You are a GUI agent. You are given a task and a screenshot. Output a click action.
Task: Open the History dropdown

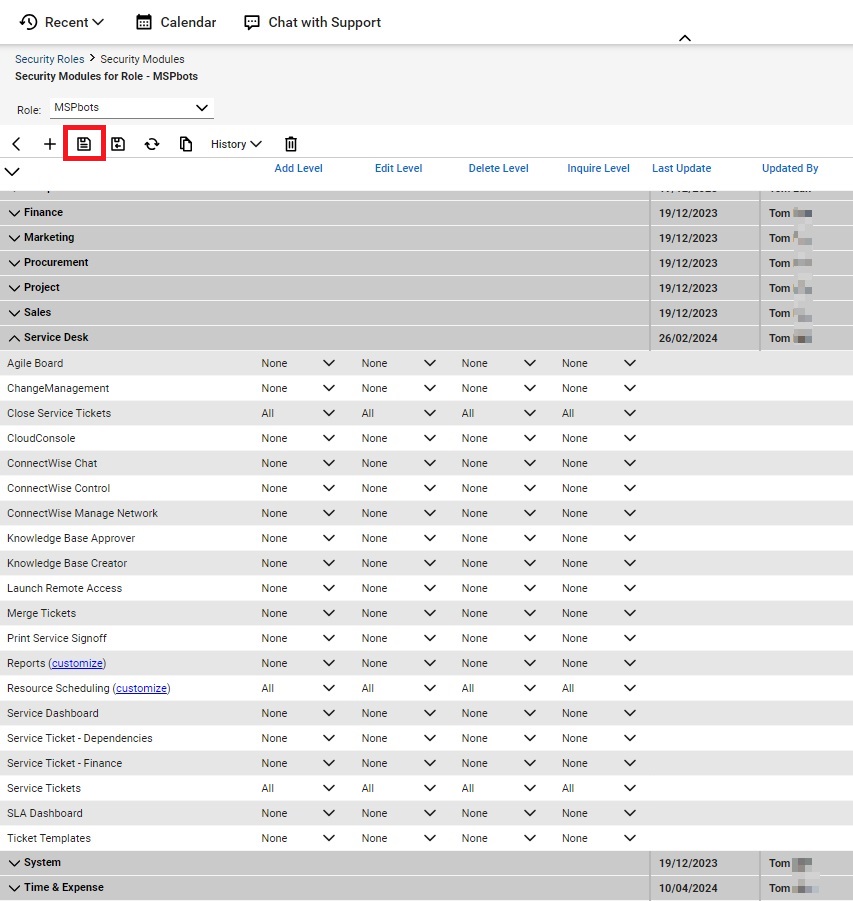pyautogui.click(x=236, y=144)
